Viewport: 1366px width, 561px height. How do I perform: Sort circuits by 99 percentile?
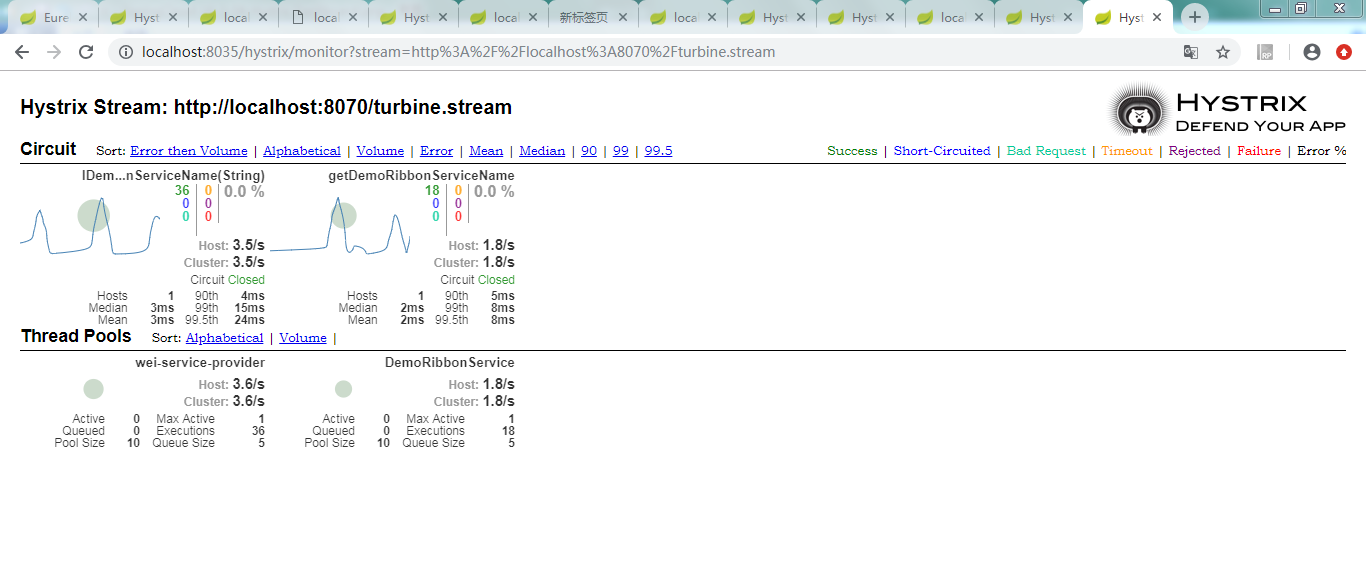[621, 151]
